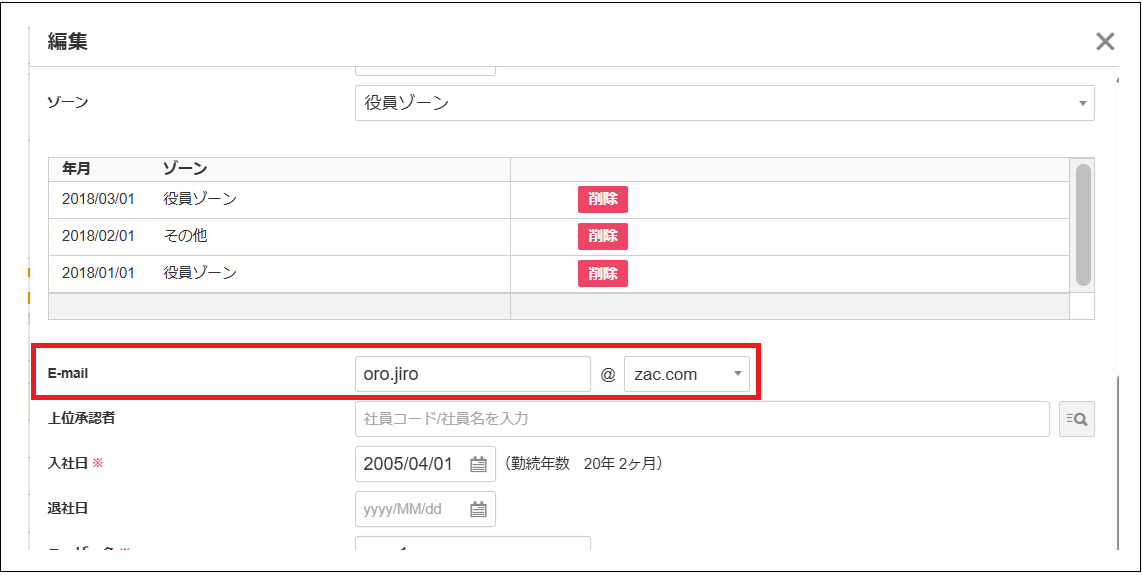Expand the zac.com email domain dropdown
This screenshot has width=1142, height=575.
pyautogui.click(x=686, y=374)
